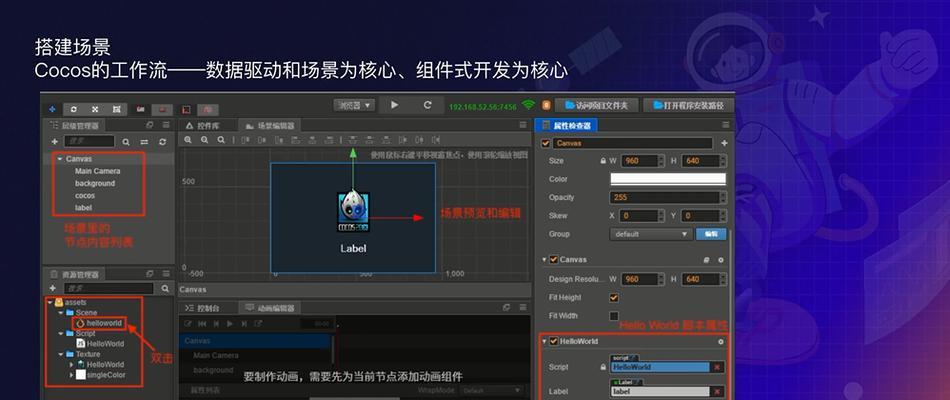Switch to the 属性检查器 tab
950x400 pixels.
(x=566, y=125)
